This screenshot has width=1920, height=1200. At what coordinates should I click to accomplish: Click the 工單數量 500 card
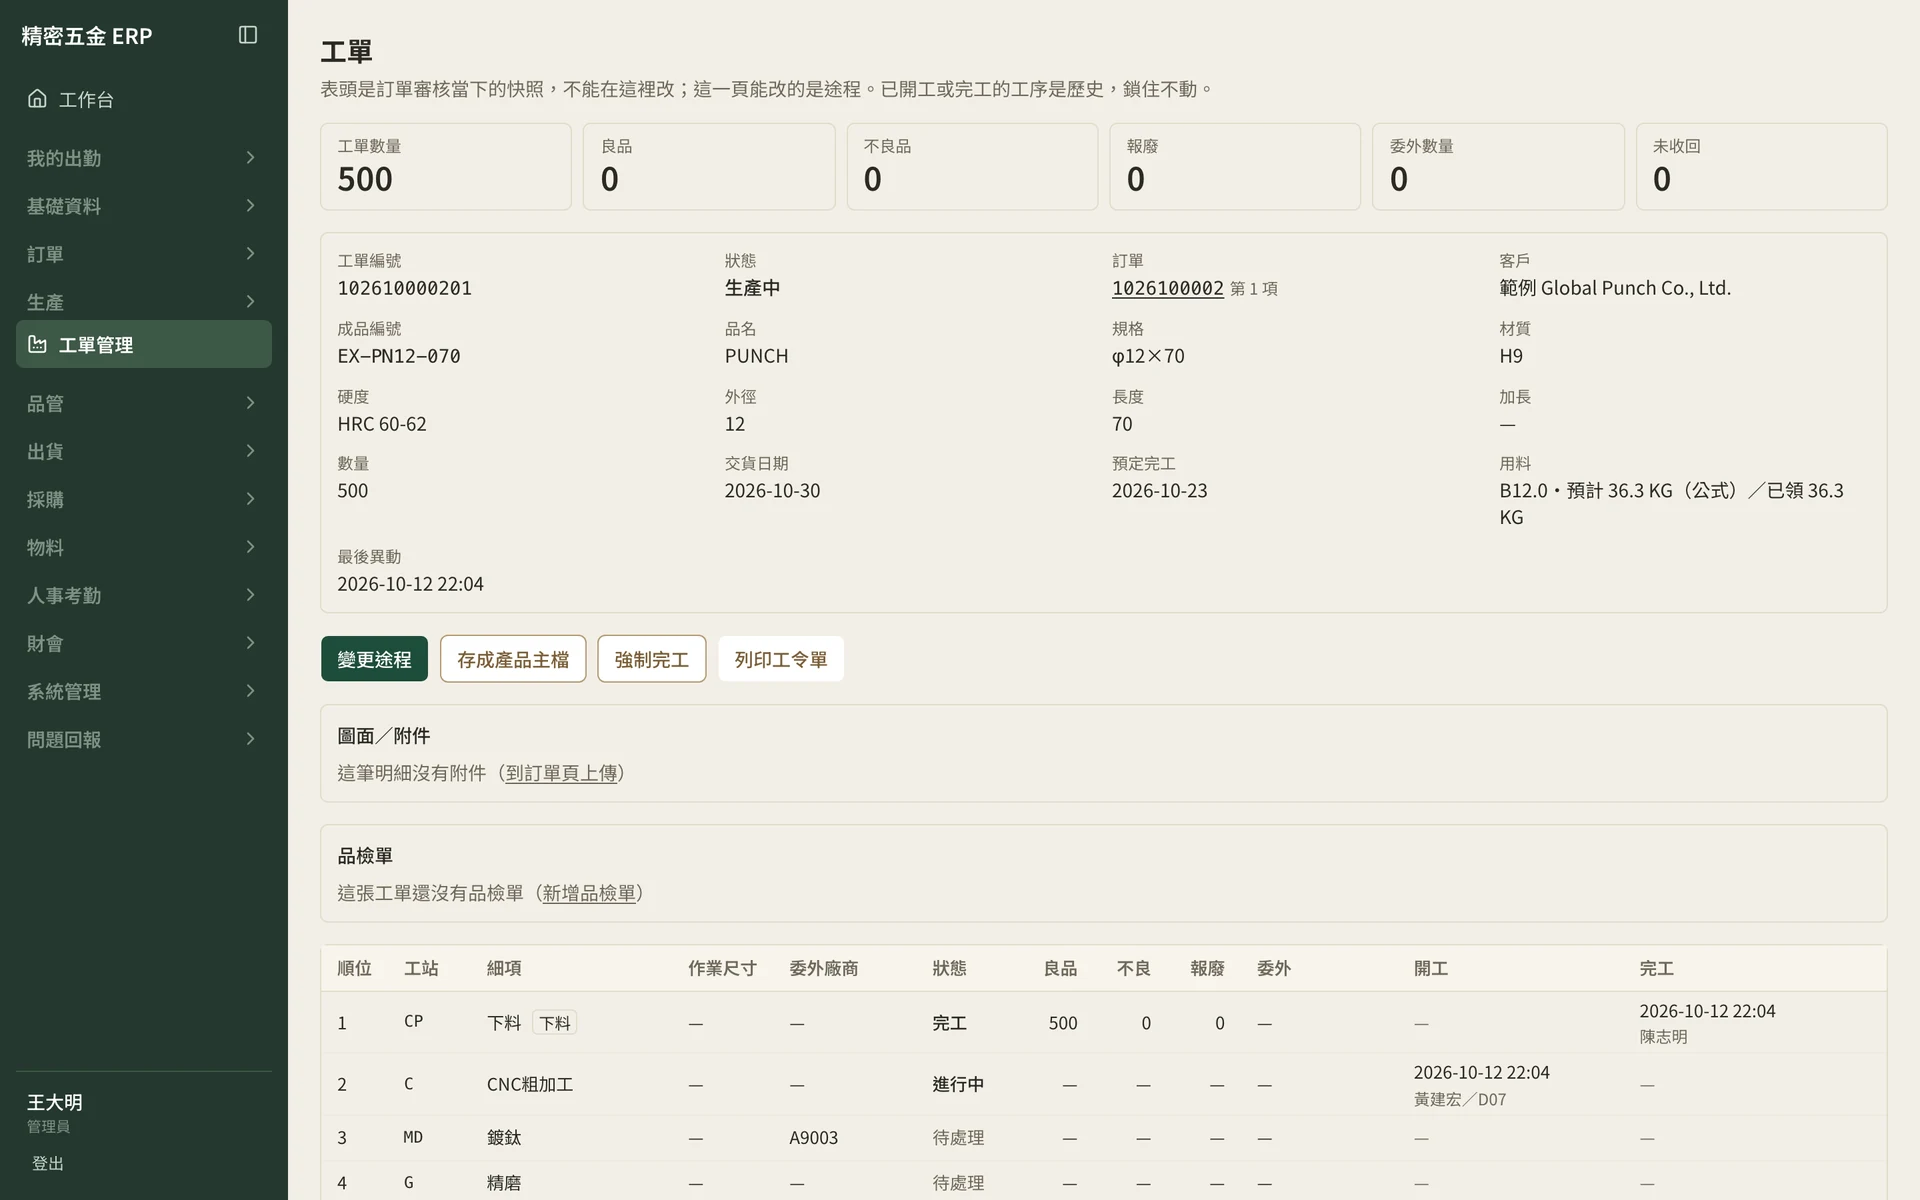point(446,167)
